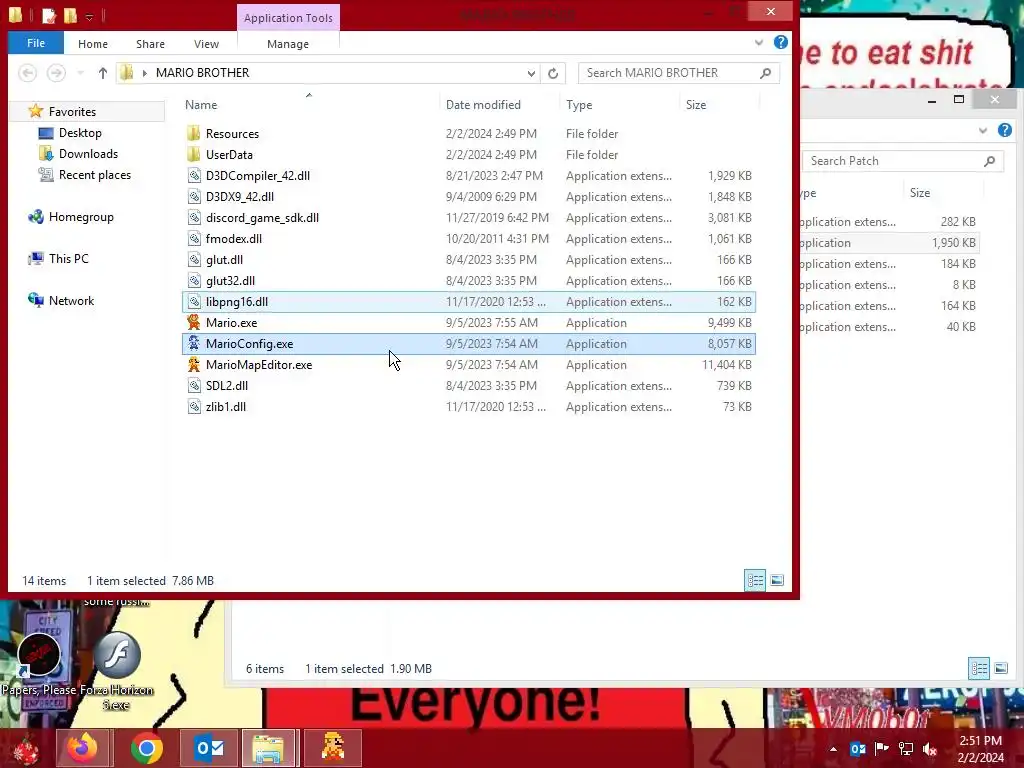Select the SDL2.dll file icon
Screen dimensions: 1024x768
(x=194, y=385)
